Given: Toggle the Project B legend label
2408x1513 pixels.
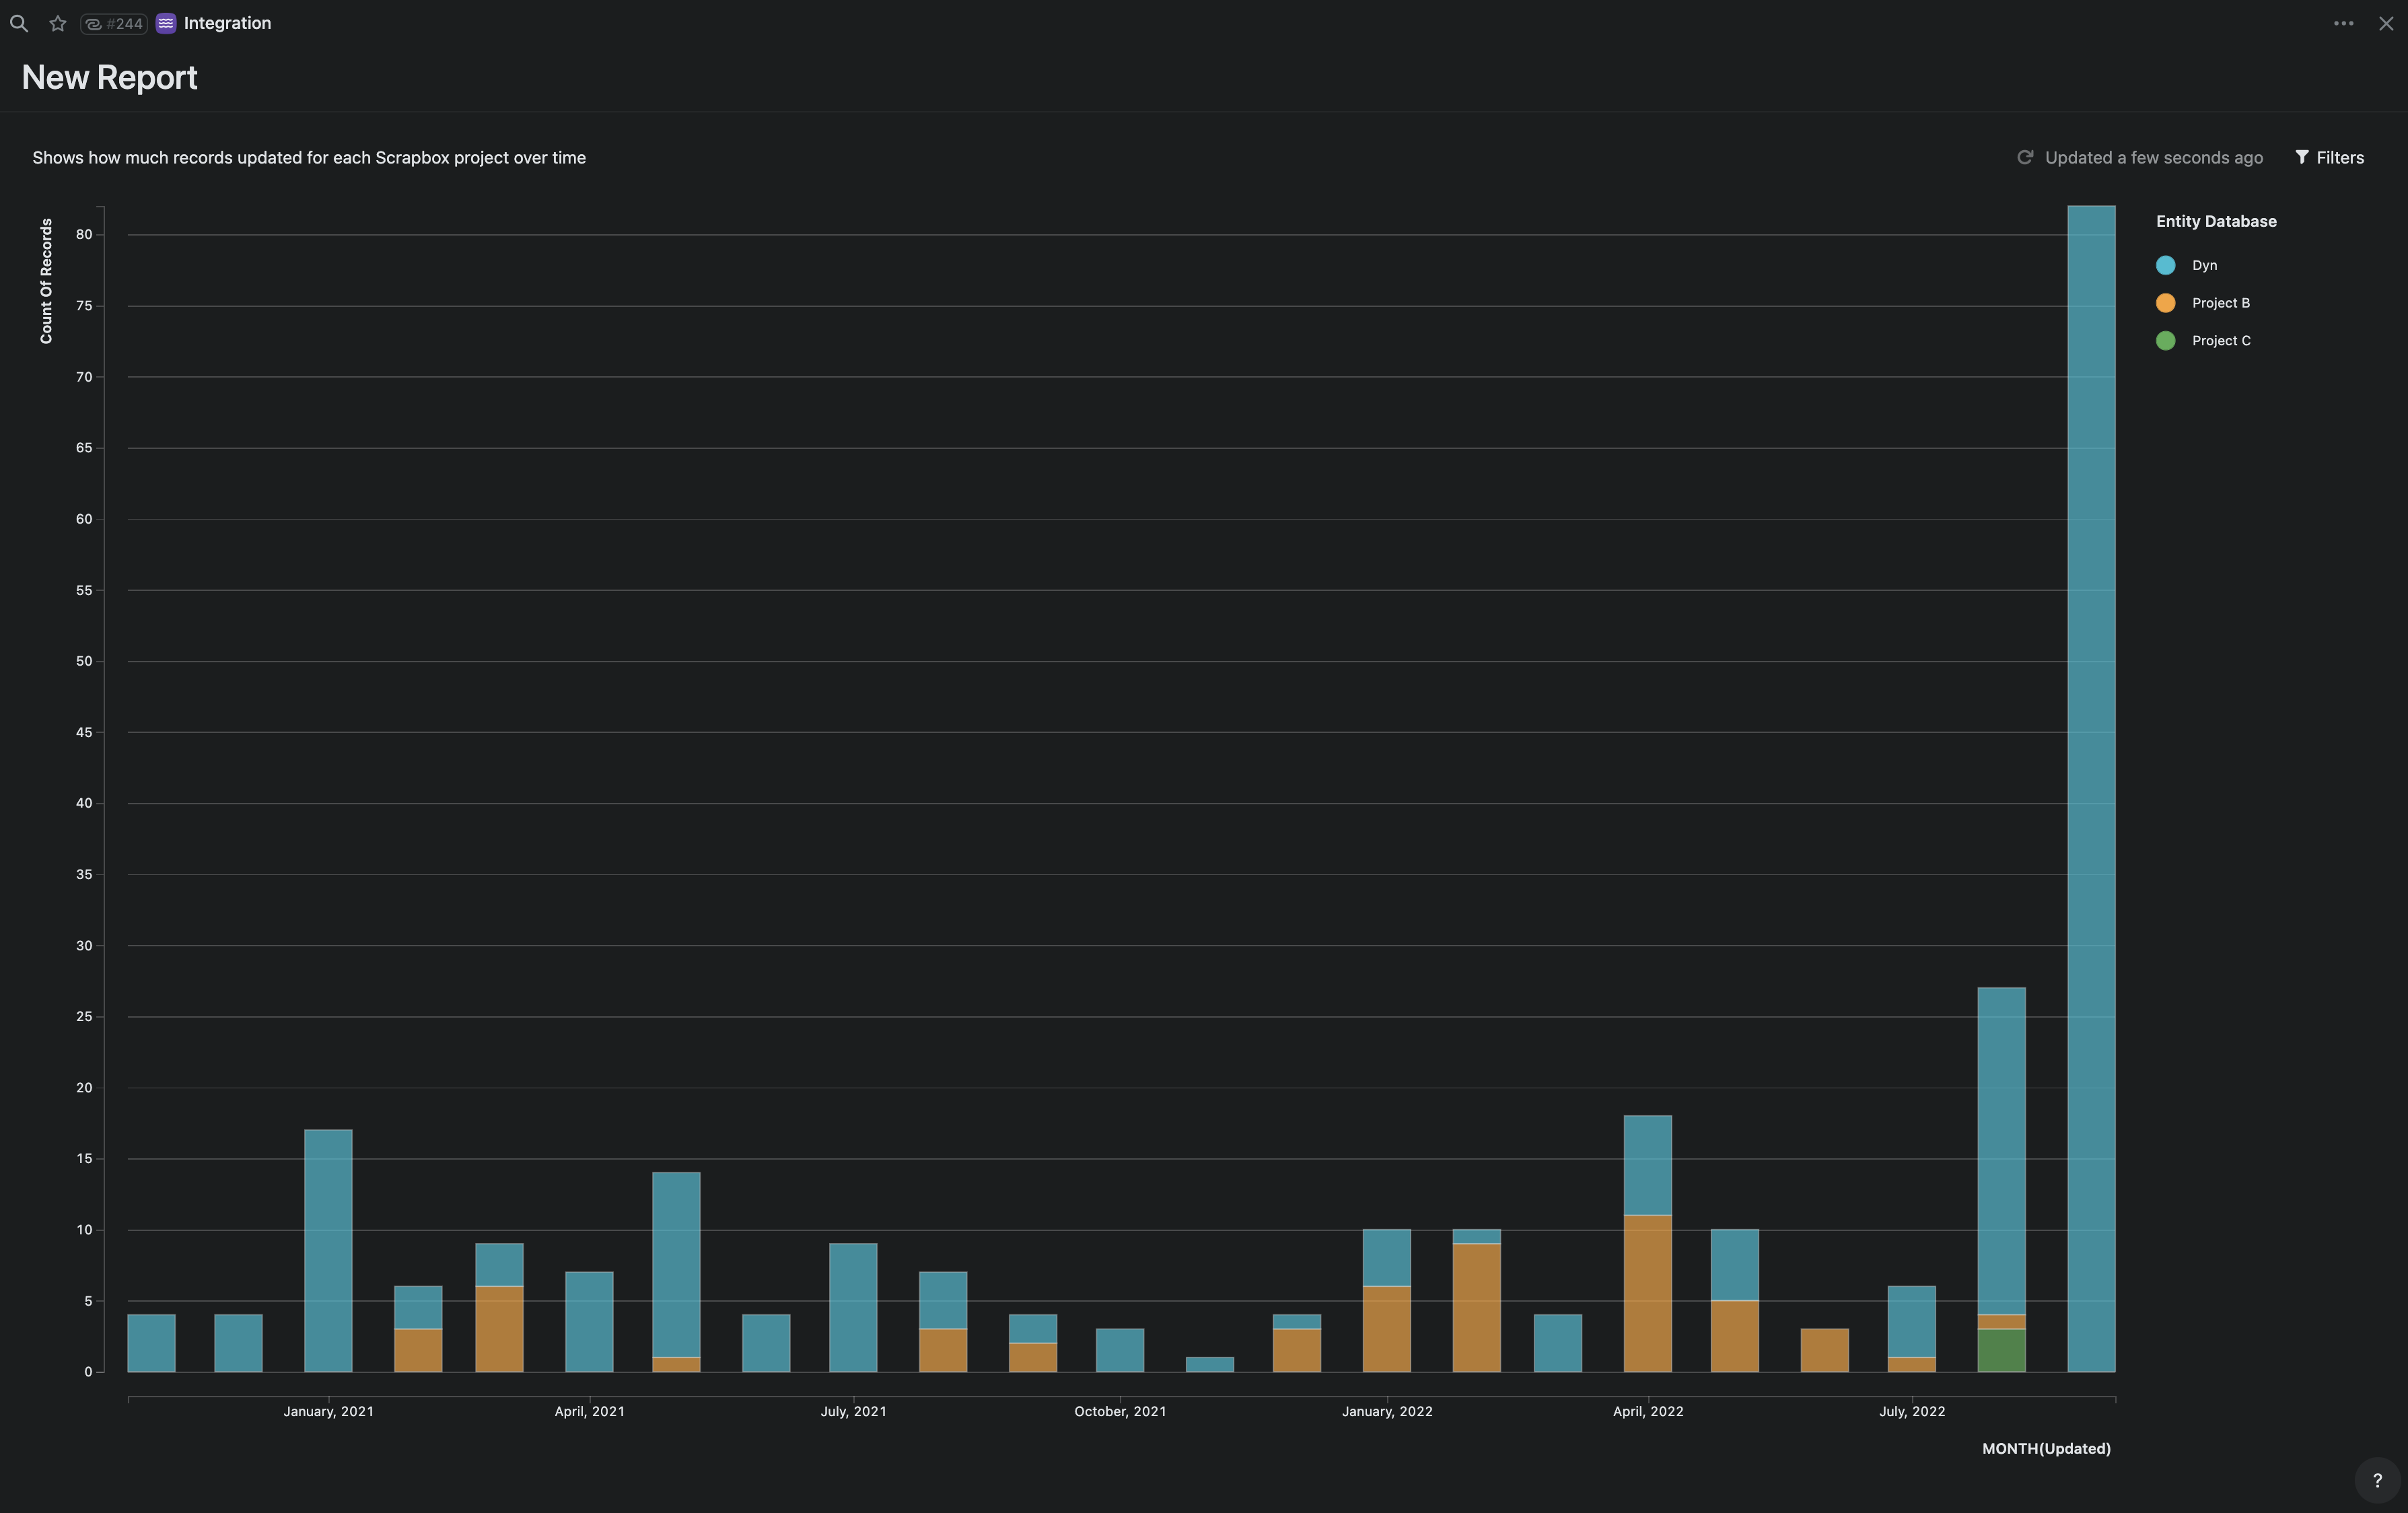Looking at the screenshot, I should coord(2220,303).
